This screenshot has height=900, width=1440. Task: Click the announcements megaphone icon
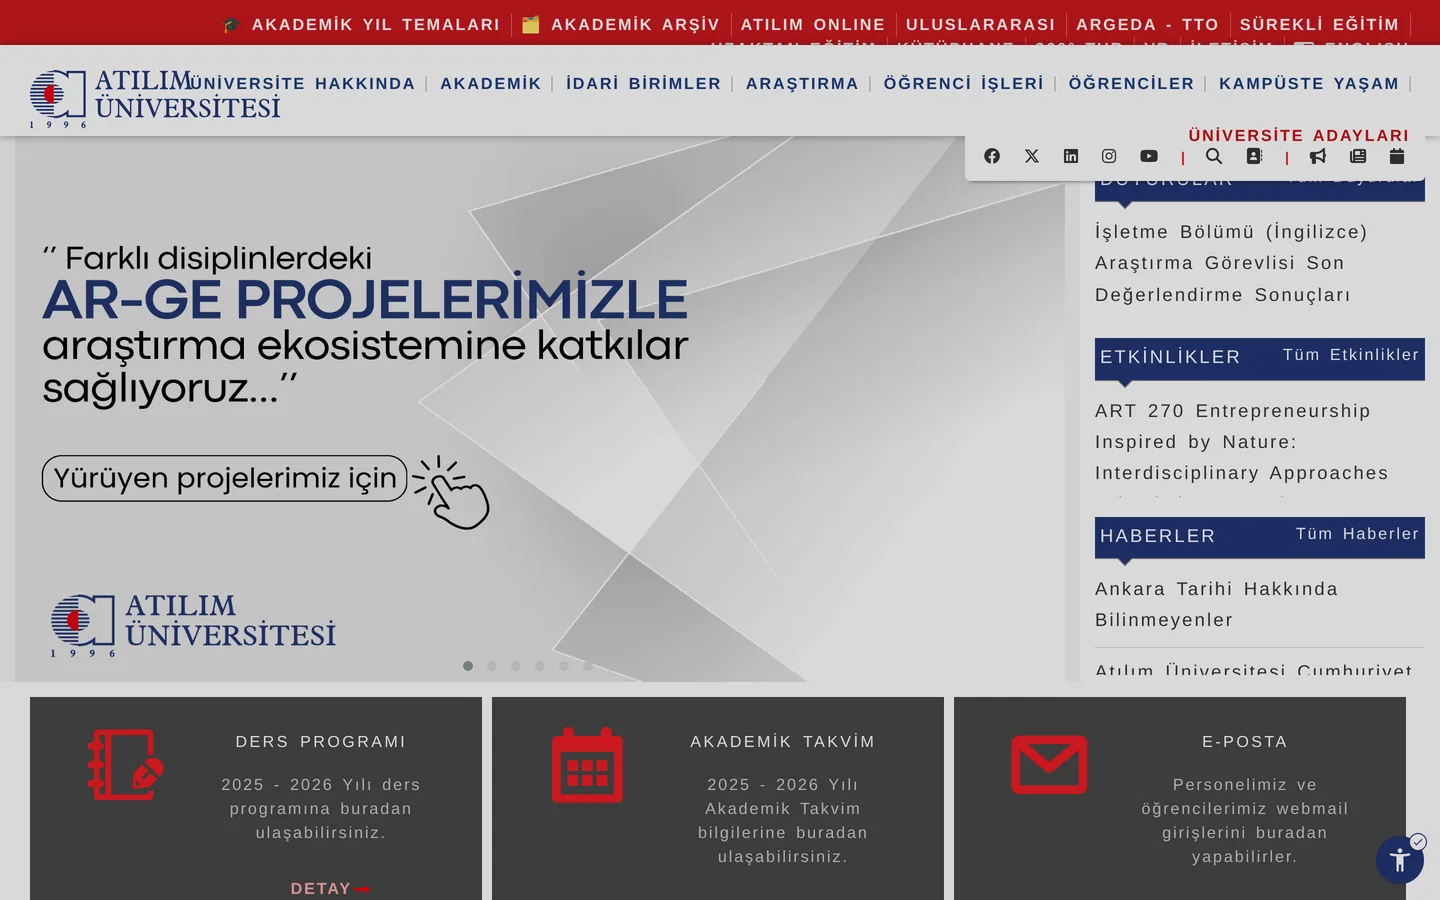[1318, 156]
